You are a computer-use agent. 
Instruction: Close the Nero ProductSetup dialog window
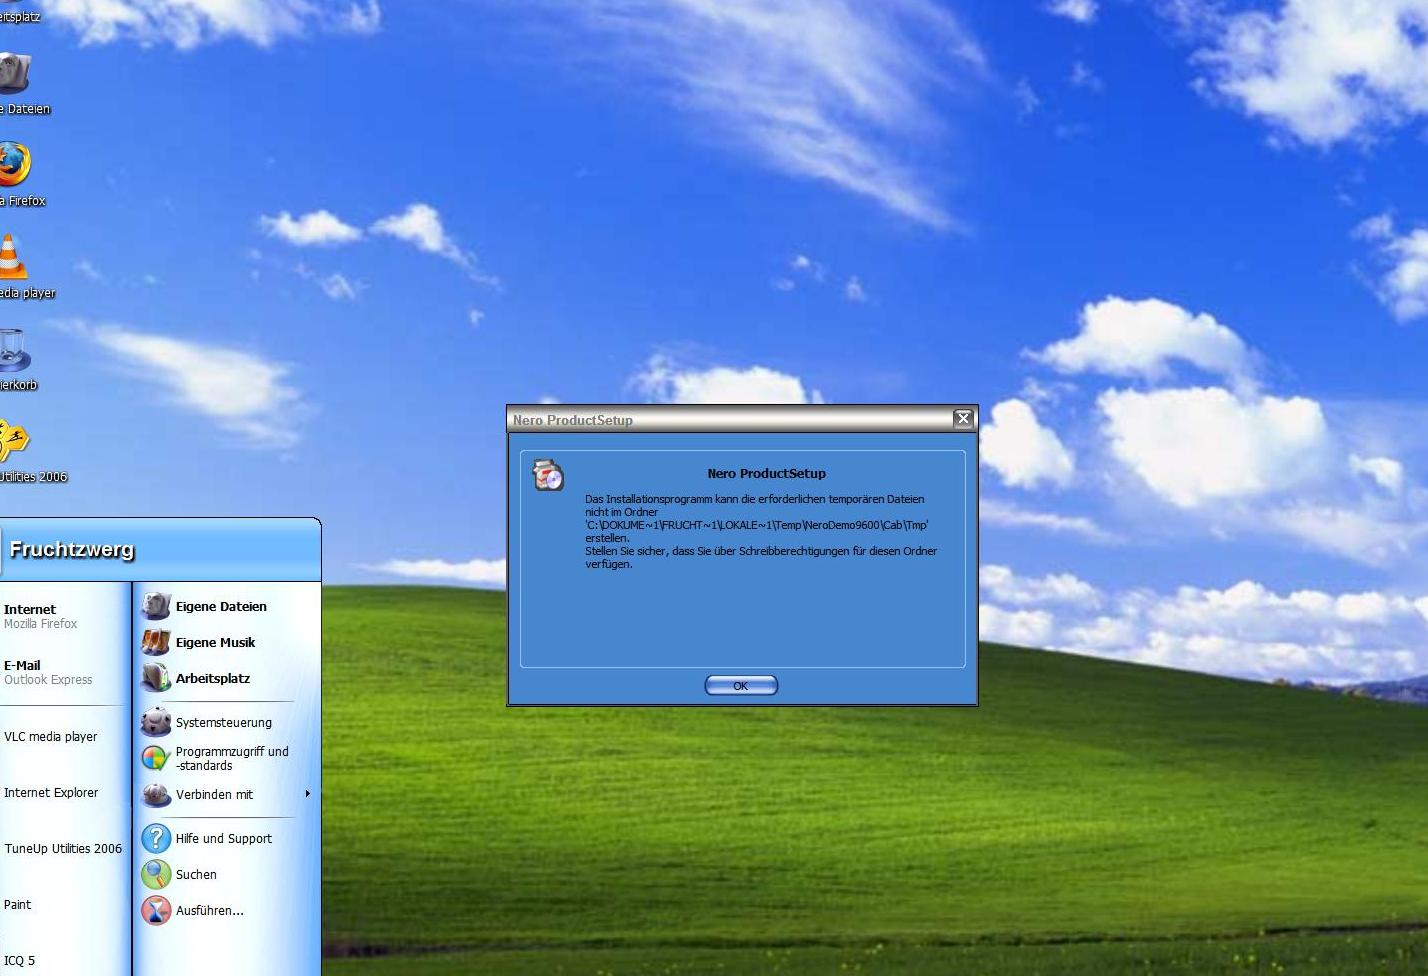point(963,419)
